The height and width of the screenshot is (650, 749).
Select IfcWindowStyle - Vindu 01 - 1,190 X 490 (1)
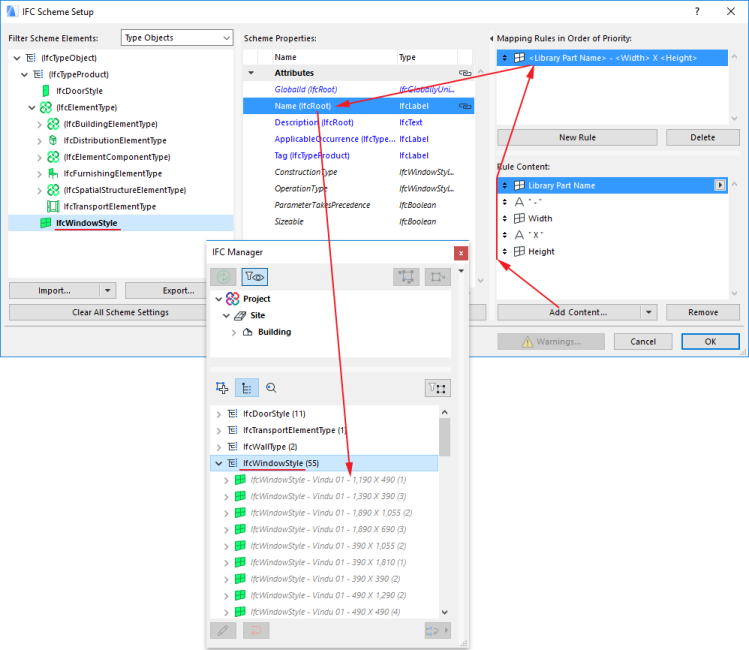coord(329,480)
